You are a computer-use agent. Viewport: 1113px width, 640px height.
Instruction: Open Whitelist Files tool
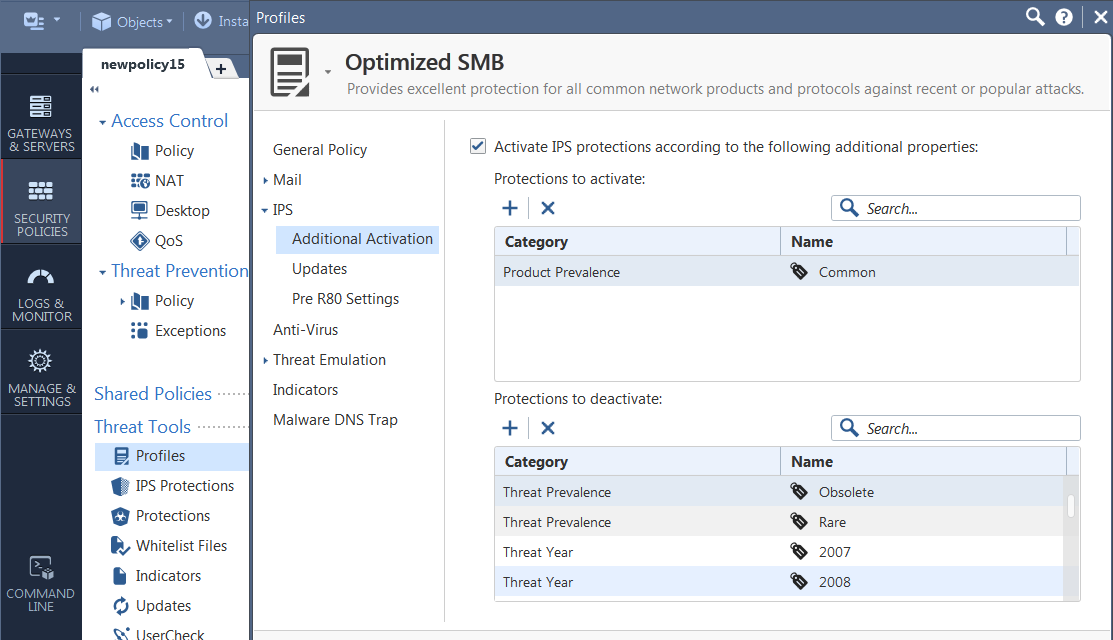coord(169,546)
